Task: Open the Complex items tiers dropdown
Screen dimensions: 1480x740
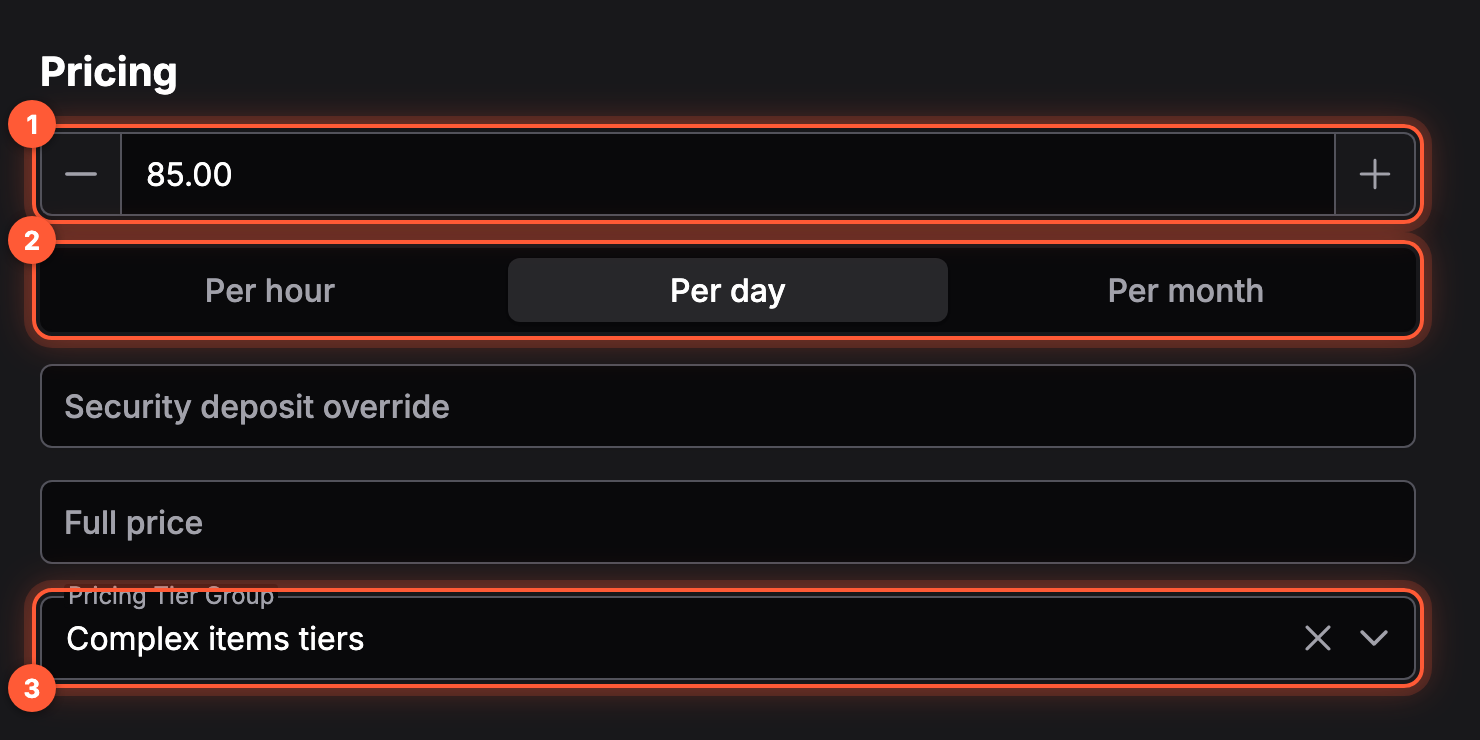Action: point(728,638)
